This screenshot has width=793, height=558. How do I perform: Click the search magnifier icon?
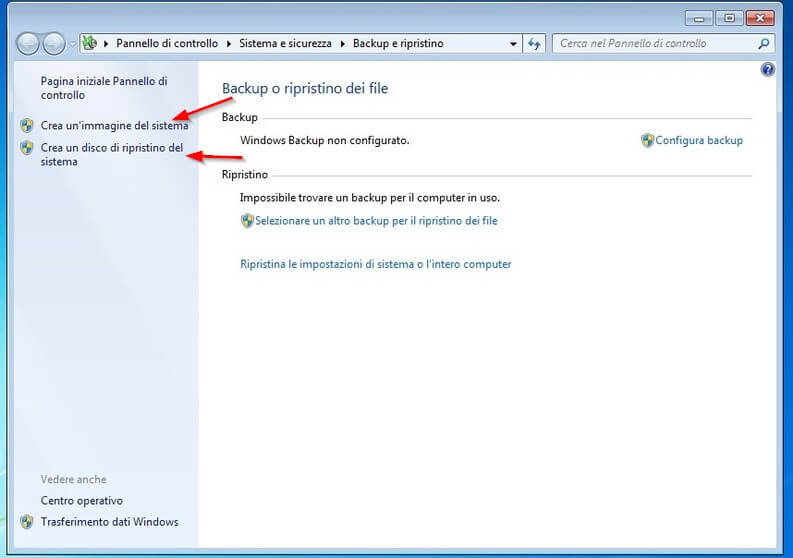(x=764, y=44)
